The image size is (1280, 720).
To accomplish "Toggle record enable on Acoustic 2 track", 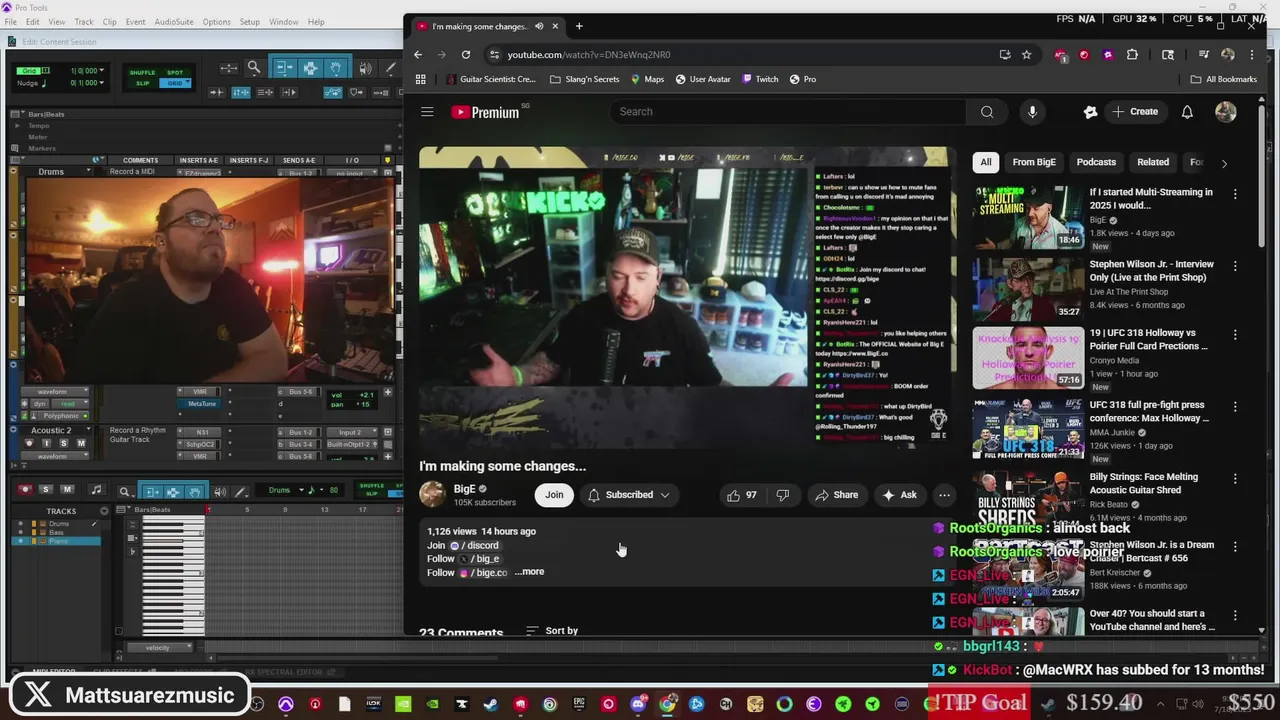I will (29, 443).
